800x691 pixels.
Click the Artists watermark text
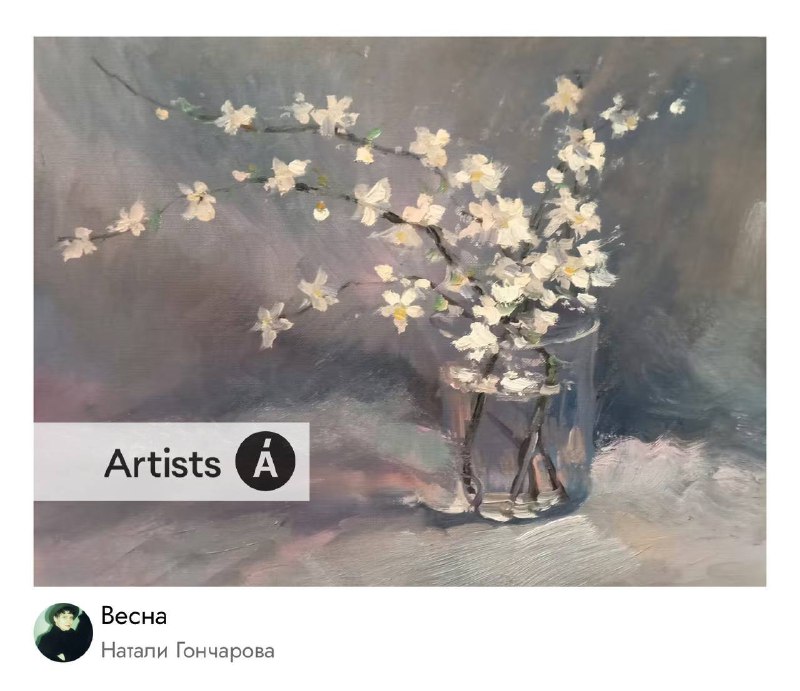point(163,463)
